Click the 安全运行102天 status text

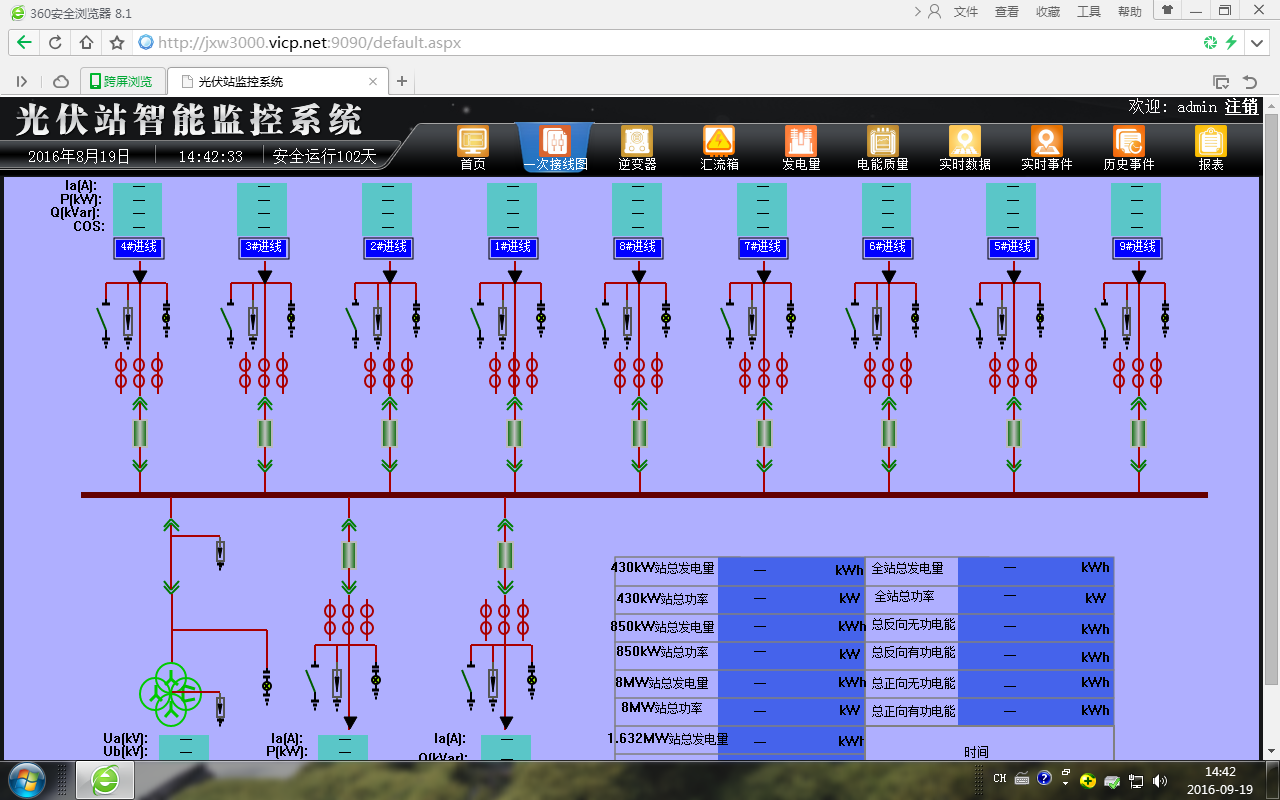click(325, 156)
